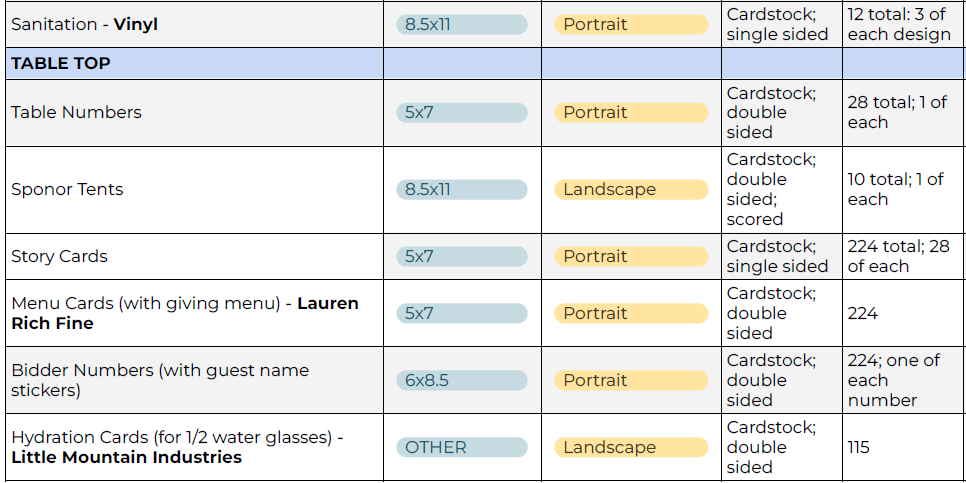Open the OTHER size dropdown for Hydration Cards

(461, 447)
